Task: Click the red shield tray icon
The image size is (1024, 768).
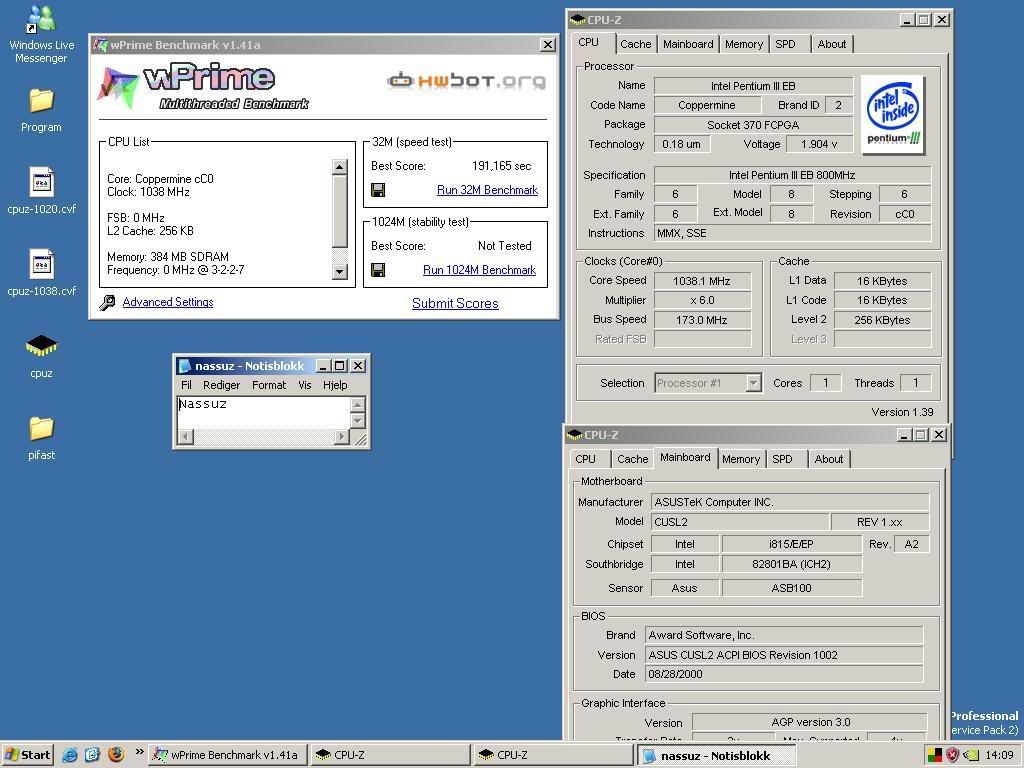Action: coord(953,755)
